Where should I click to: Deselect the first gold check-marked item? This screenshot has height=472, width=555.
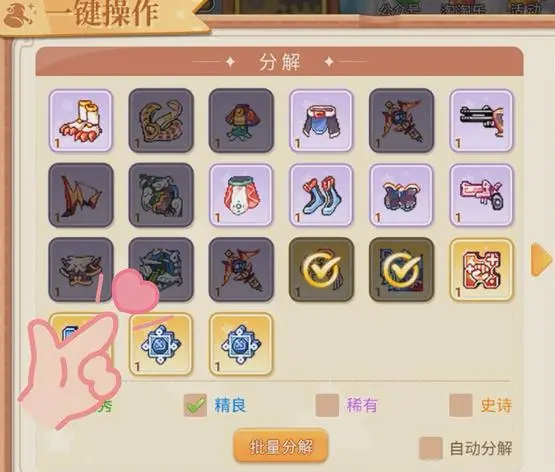[321, 270]
